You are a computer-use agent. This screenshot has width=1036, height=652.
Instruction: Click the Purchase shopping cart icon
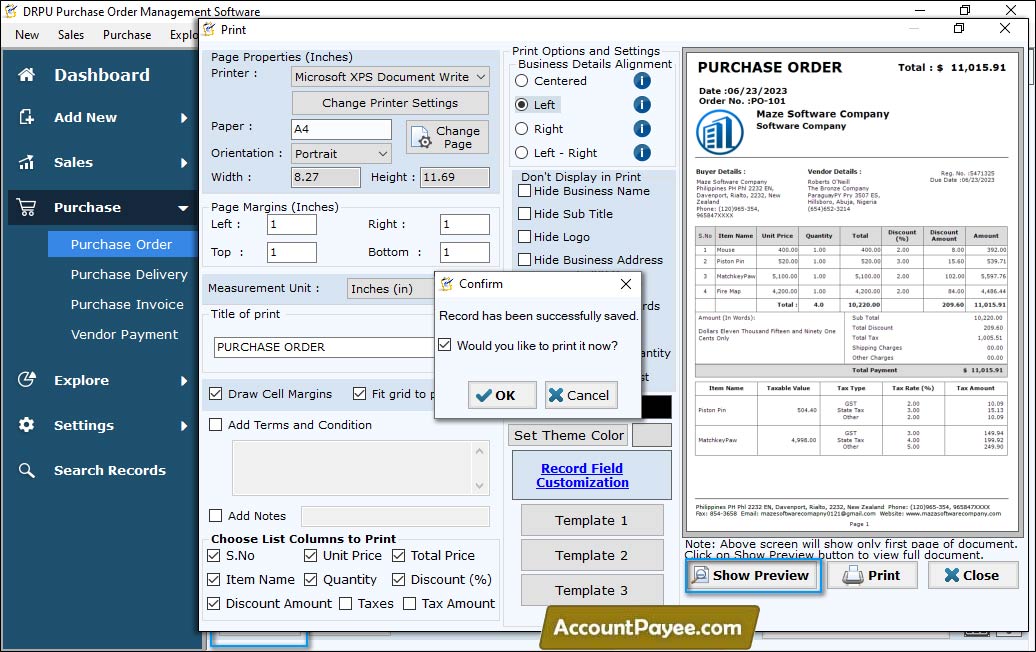26,207
